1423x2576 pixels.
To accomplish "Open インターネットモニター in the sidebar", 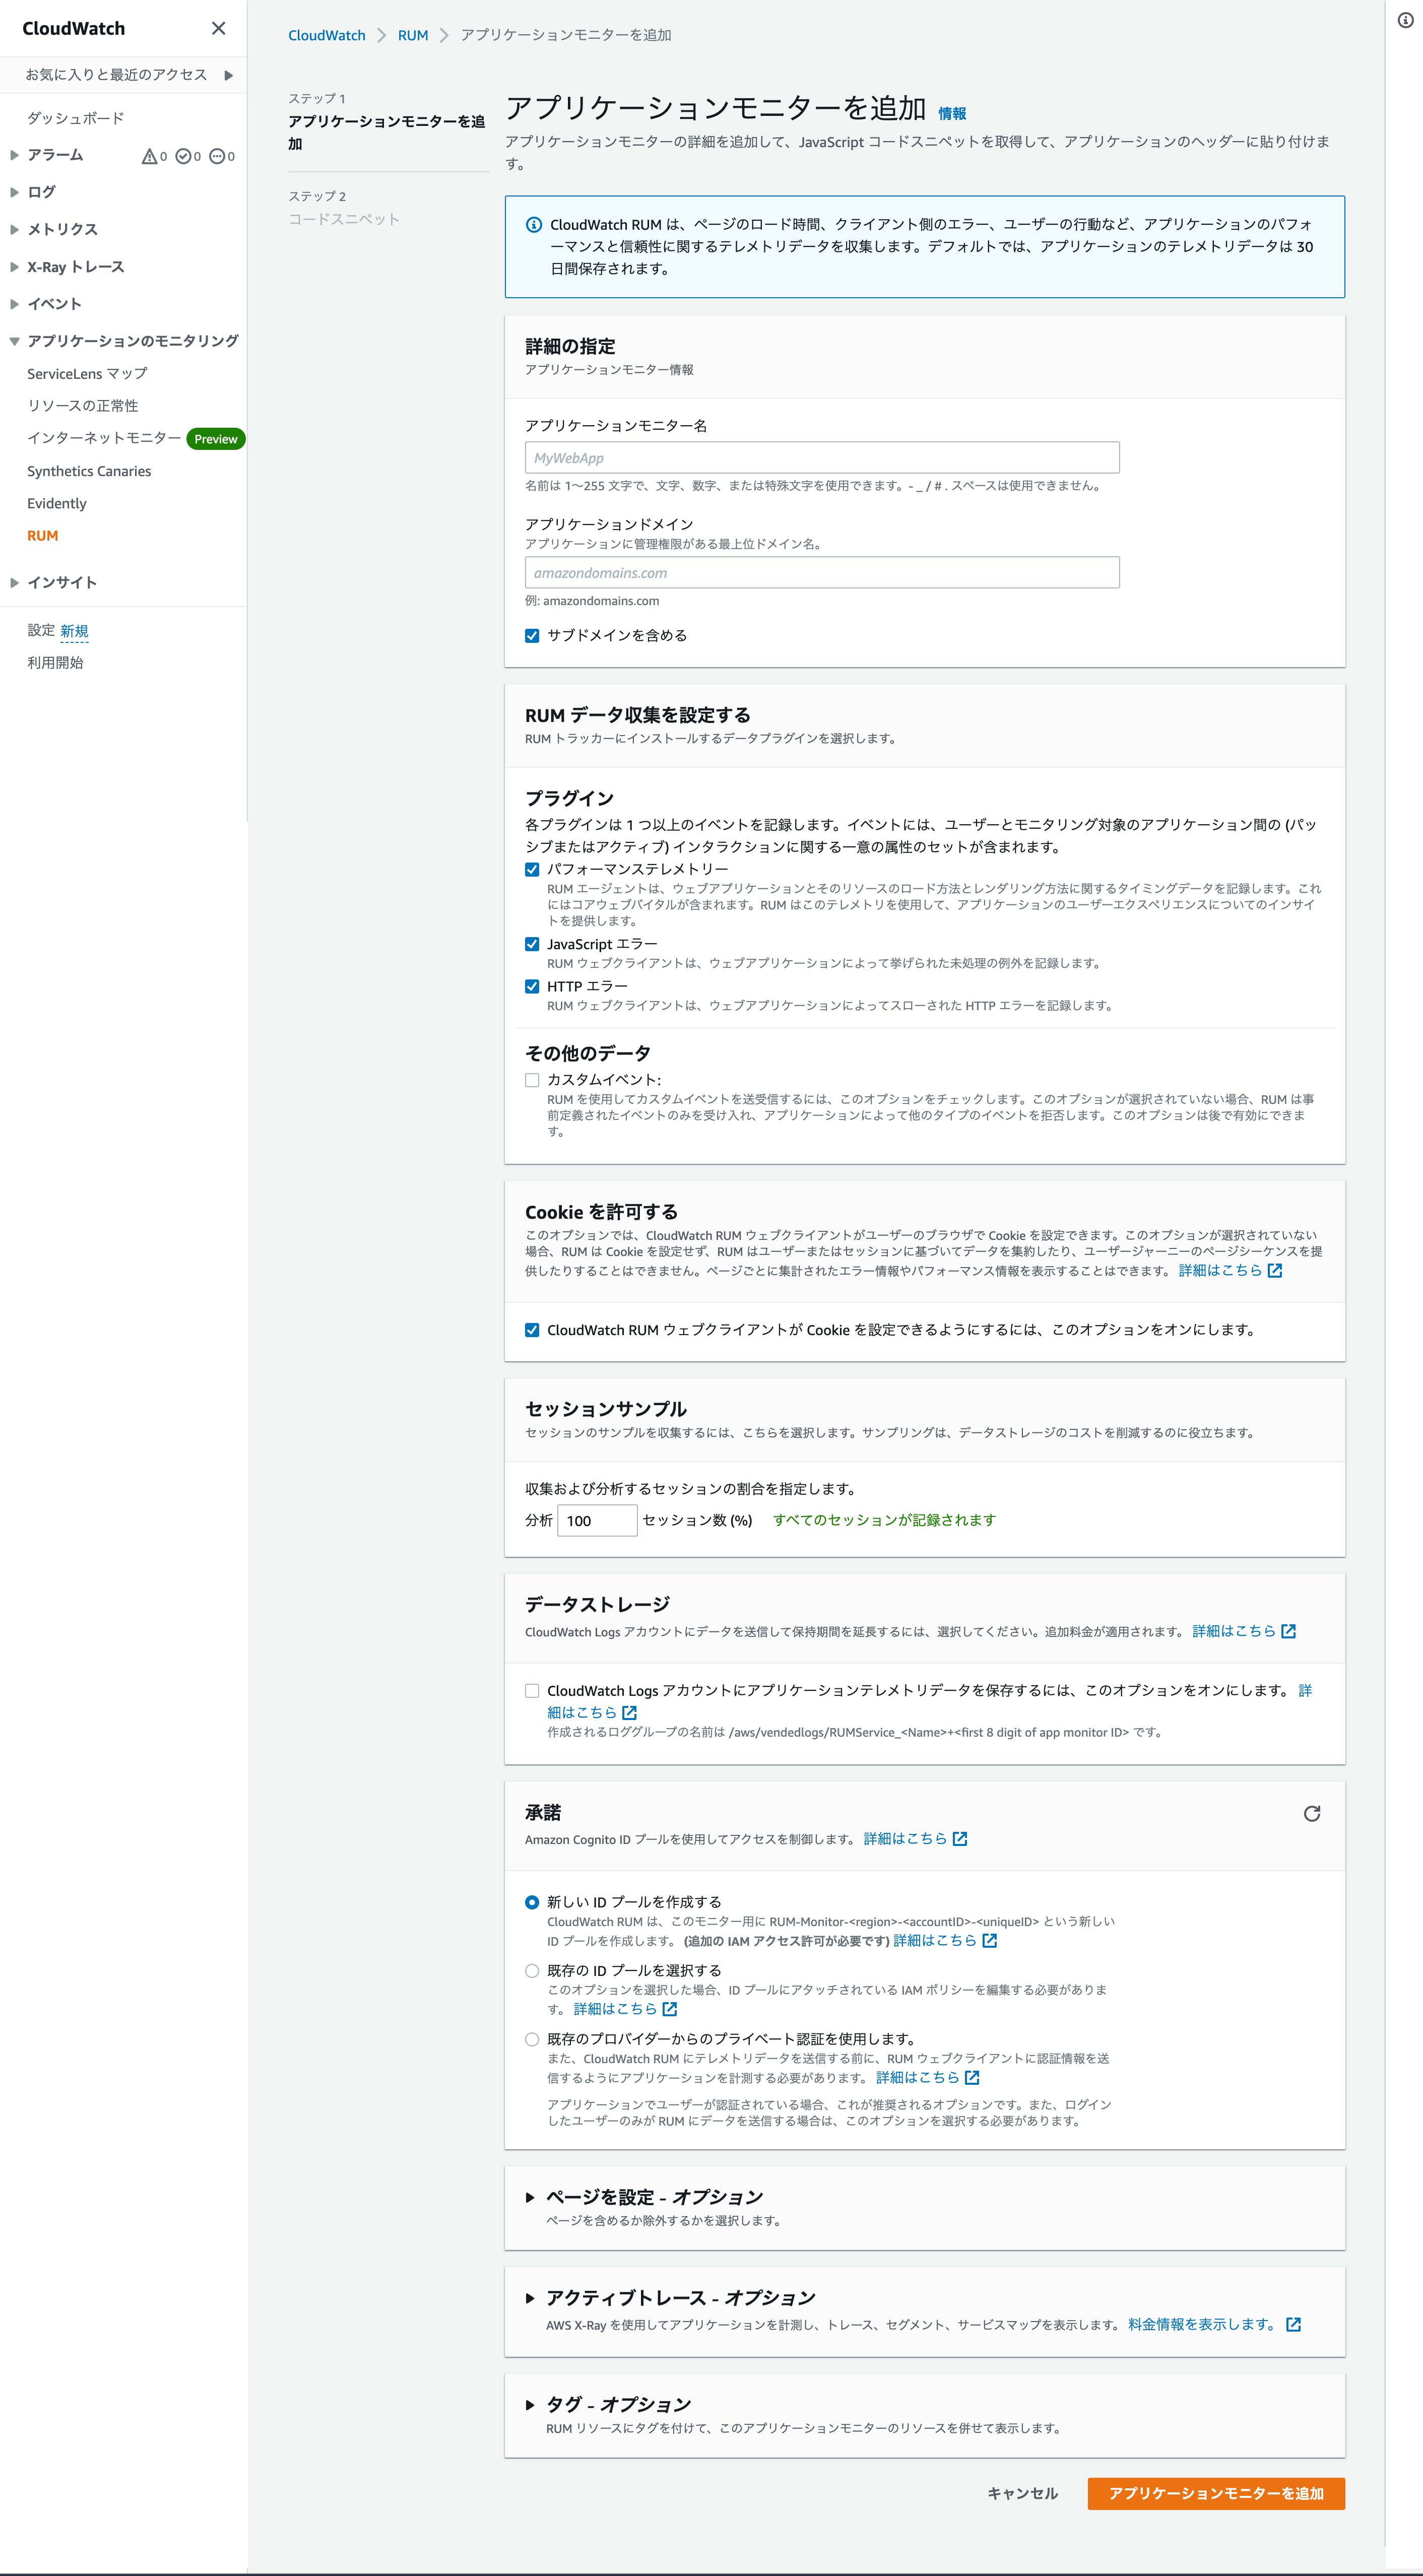I will [104, 438].
